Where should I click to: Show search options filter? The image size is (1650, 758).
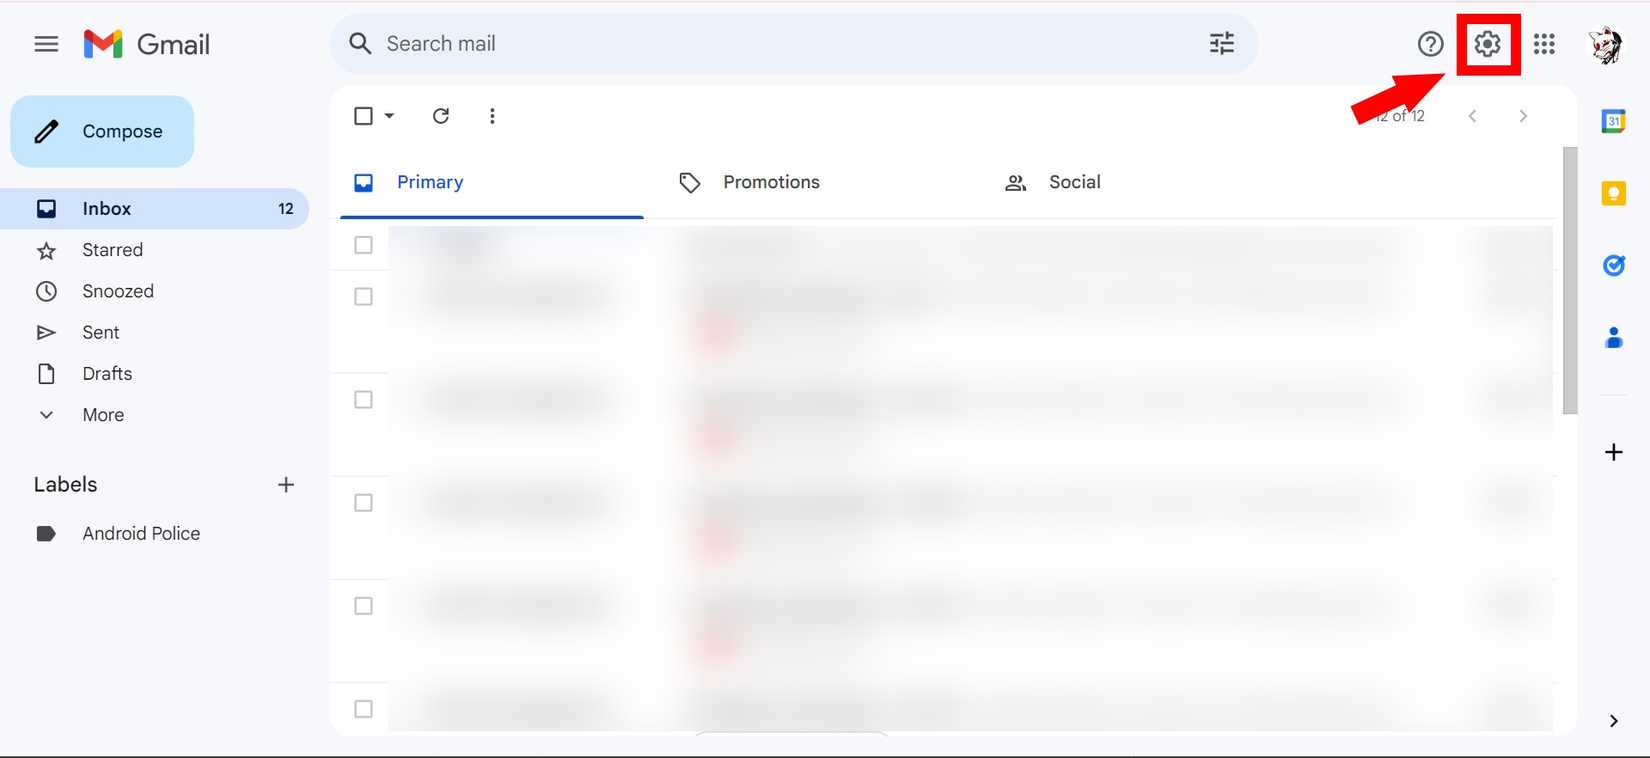[x=1221, y=44]
